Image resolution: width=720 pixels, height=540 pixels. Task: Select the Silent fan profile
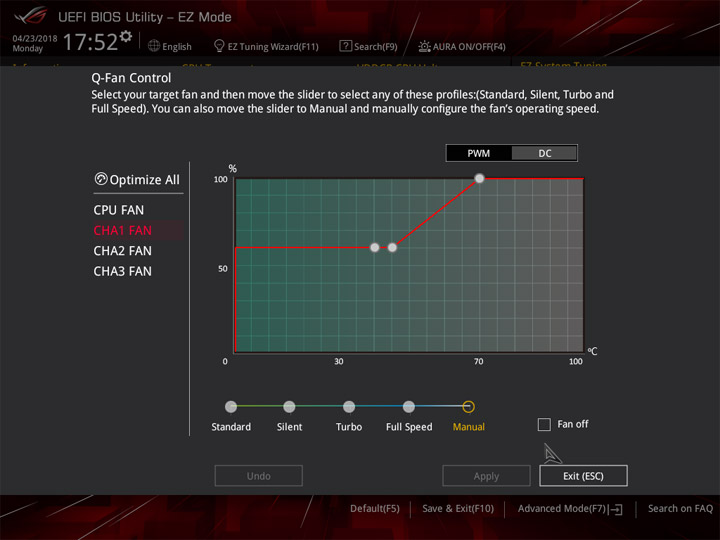click(289, 407)
